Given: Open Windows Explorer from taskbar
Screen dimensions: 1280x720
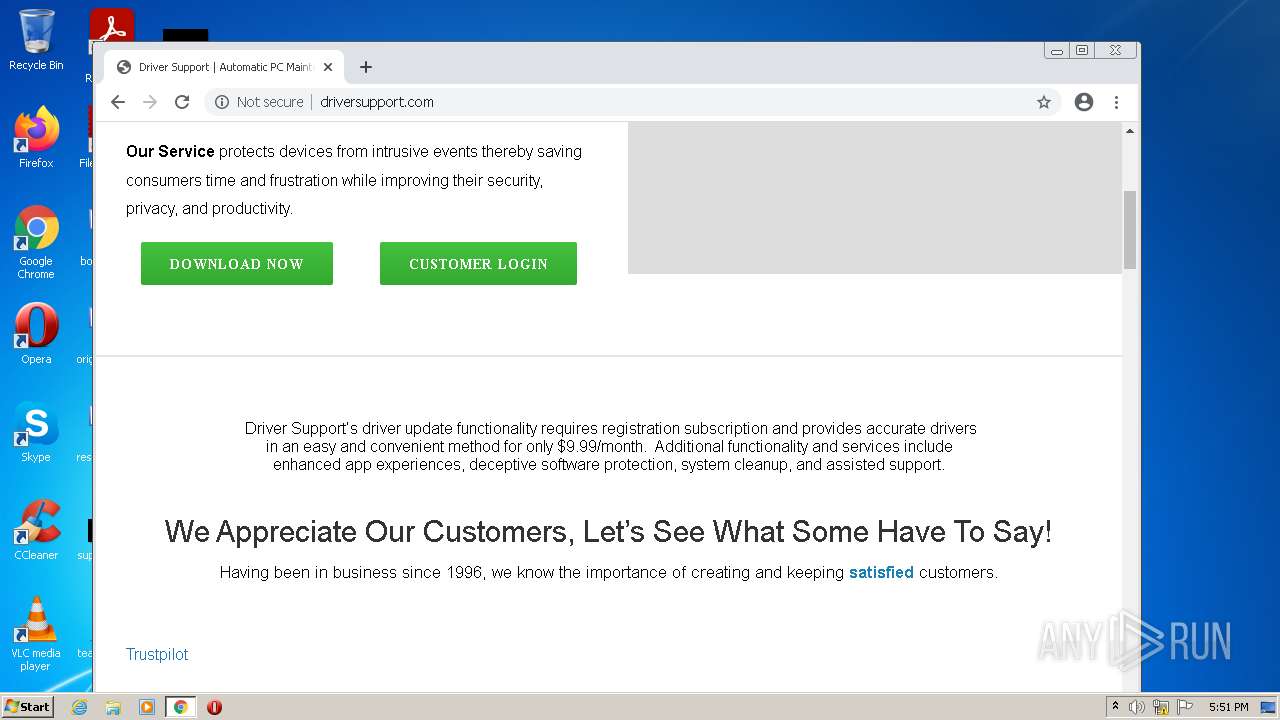Looking at the screenshot, I should [113, 707].
